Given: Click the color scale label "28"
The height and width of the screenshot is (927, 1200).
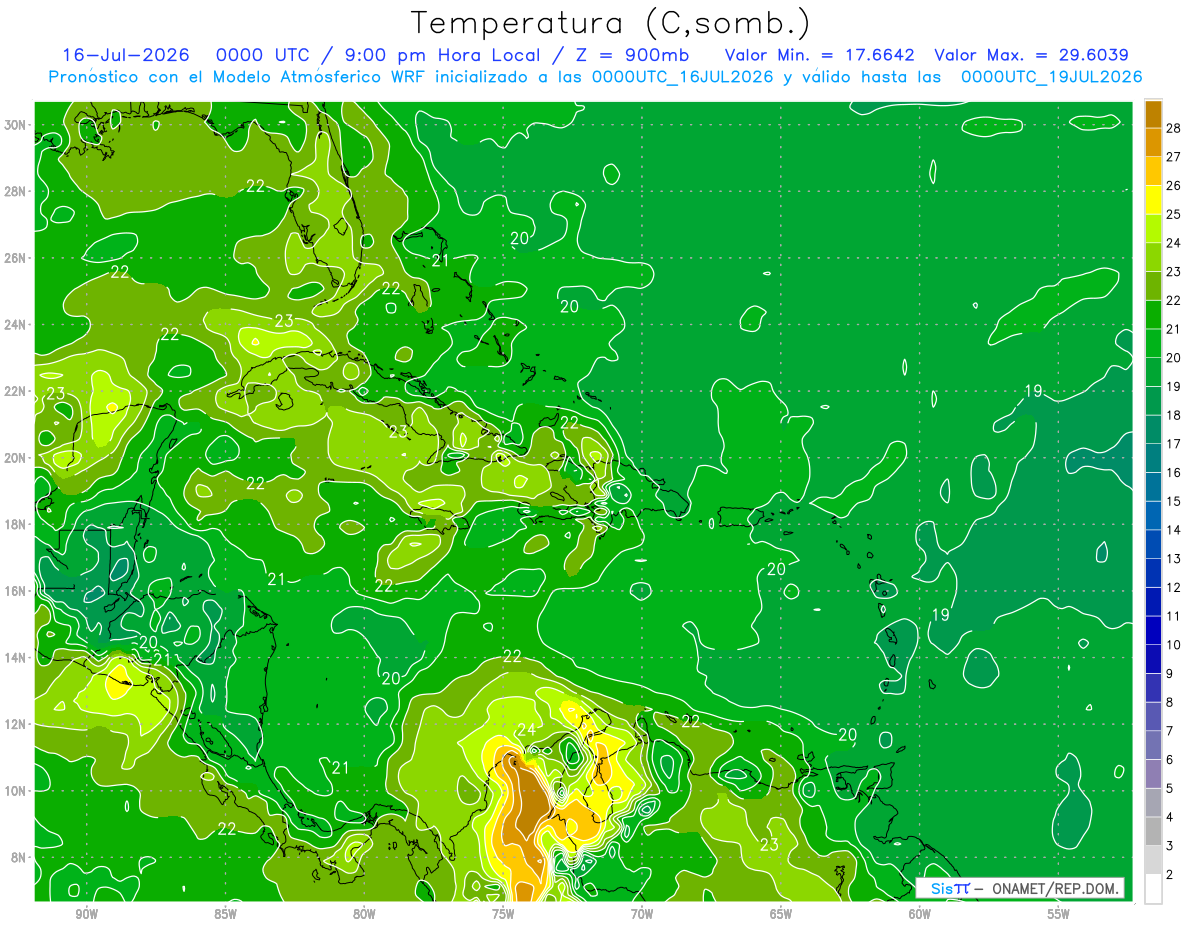Looking at the screenshot, I should pos(1173,128).
